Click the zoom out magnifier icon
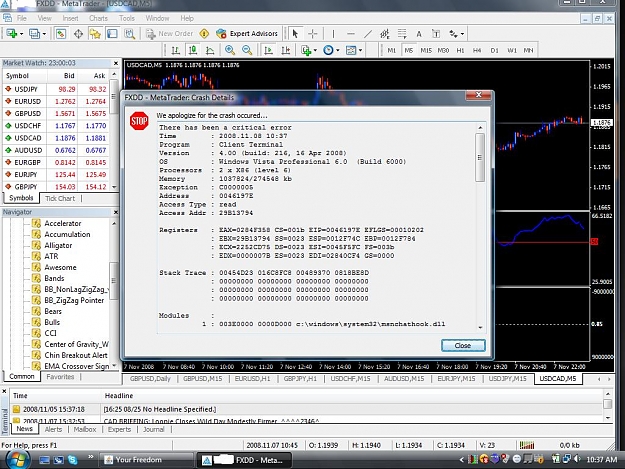The height and width of the screenshot is (469, 625). pos(247,50)
